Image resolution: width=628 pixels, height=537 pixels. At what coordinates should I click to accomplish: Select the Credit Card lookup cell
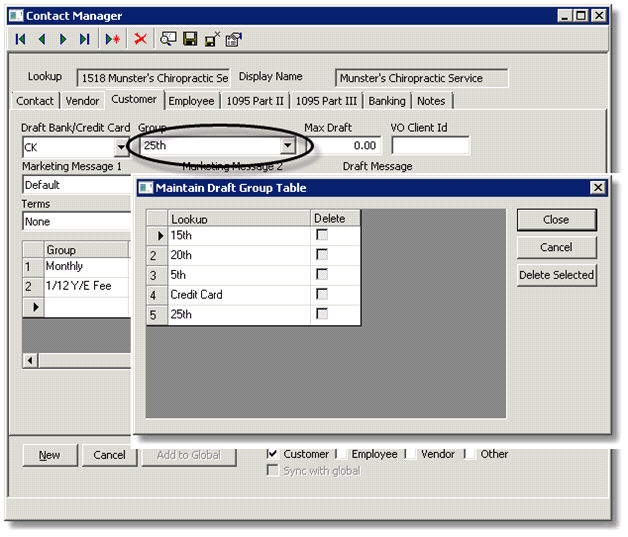tap(239, 294)
